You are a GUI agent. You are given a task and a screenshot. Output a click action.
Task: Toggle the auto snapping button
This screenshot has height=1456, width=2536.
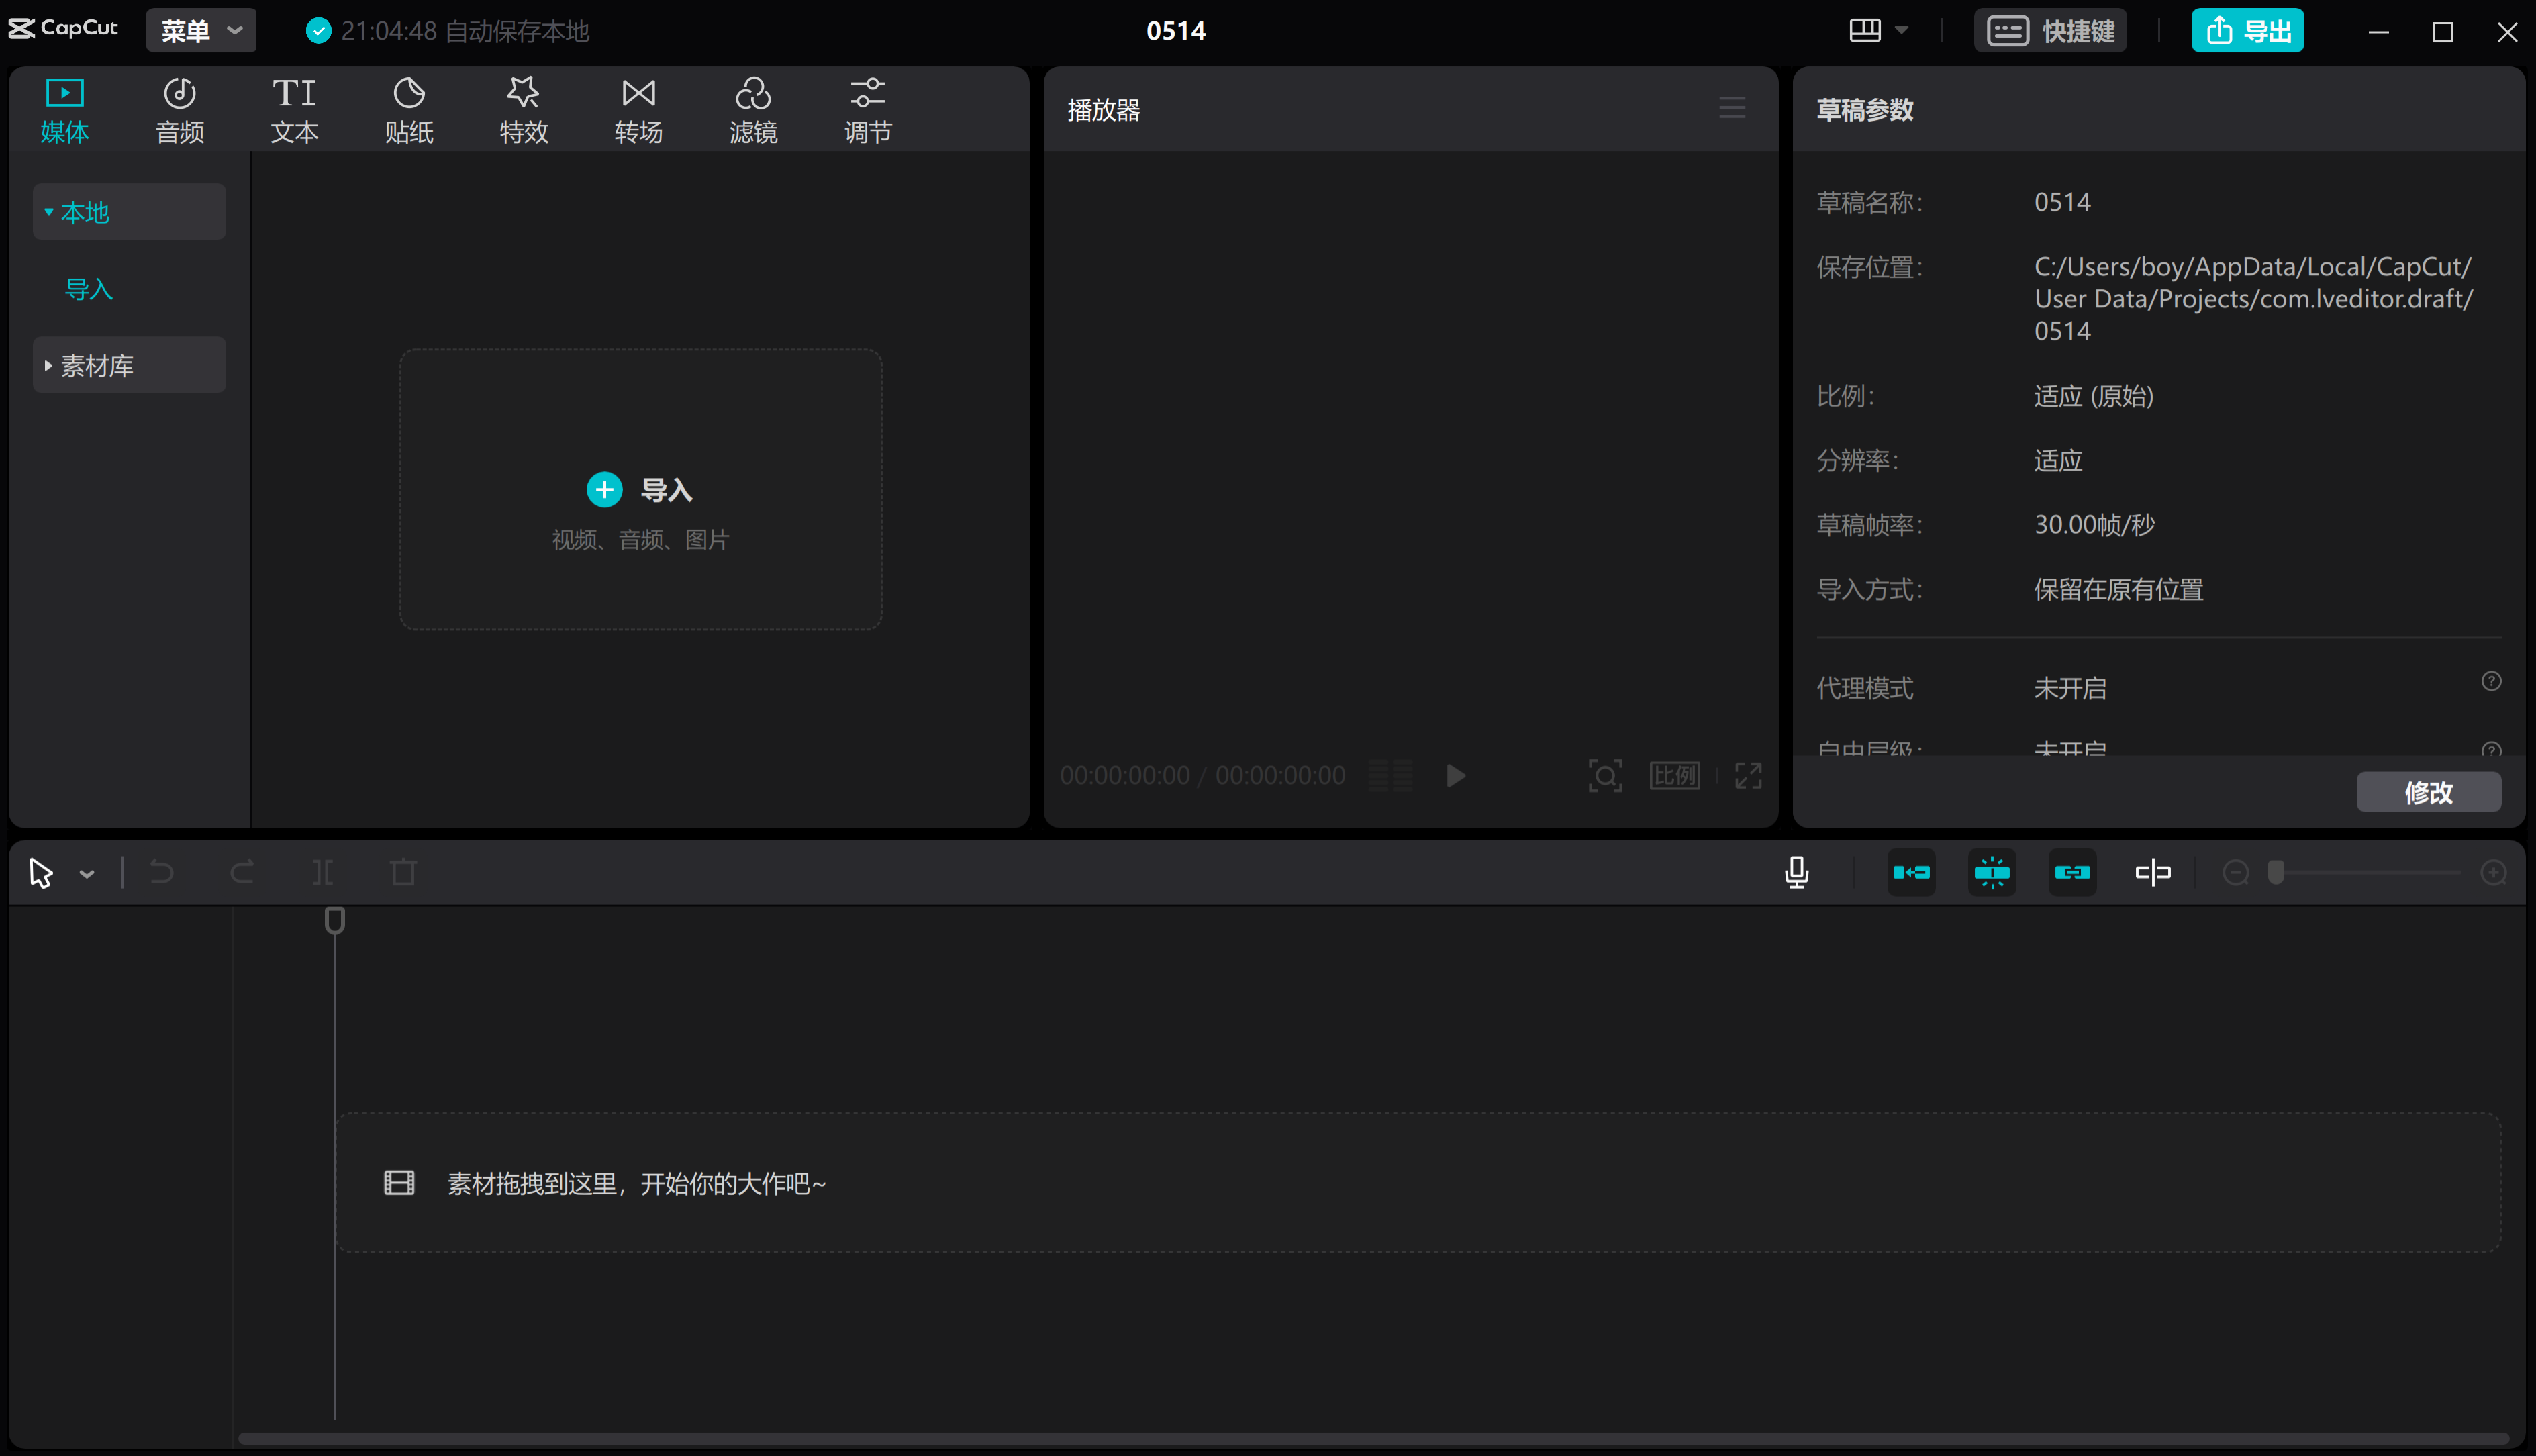click(1992, 872)
